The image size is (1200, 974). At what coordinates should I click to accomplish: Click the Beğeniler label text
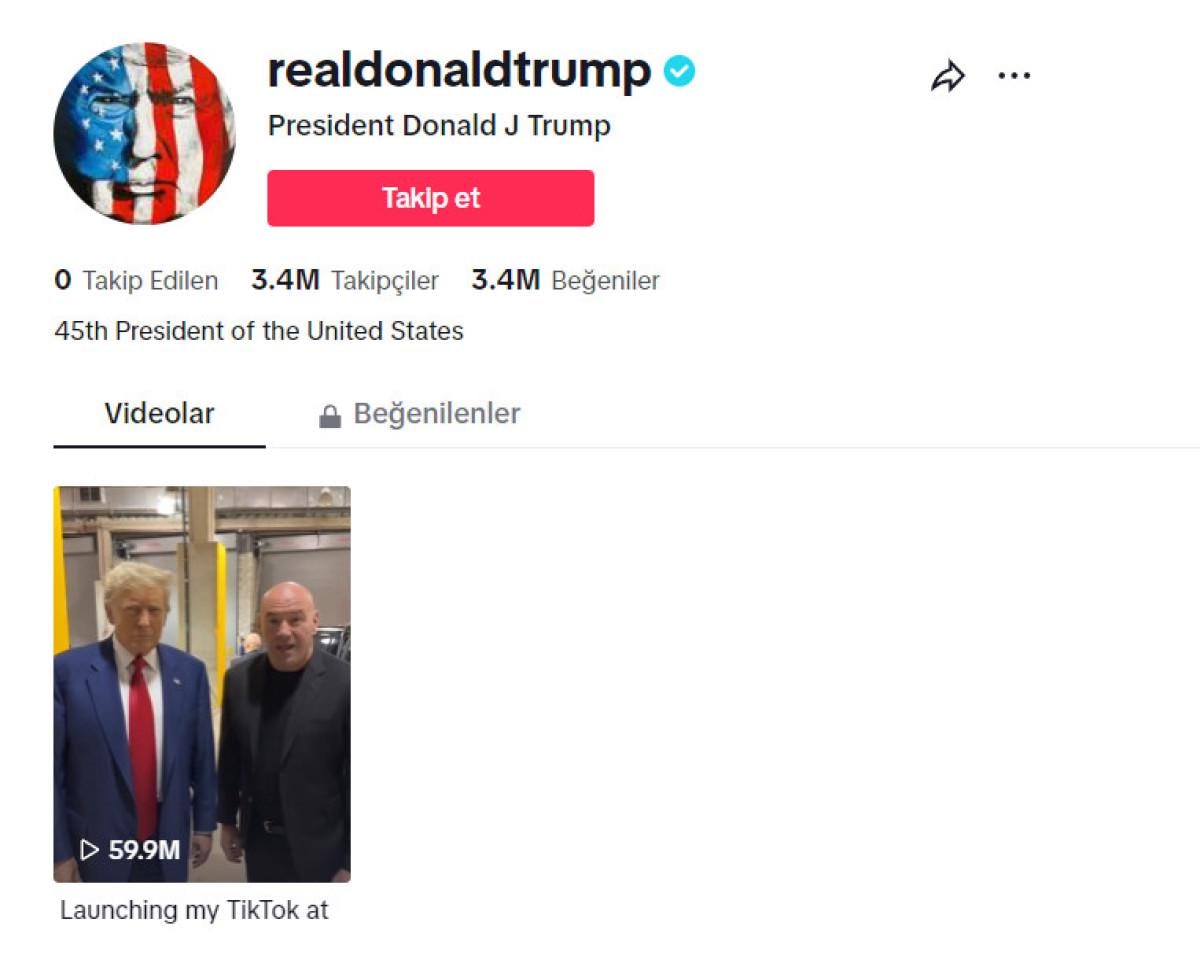(x=606, y=281)
